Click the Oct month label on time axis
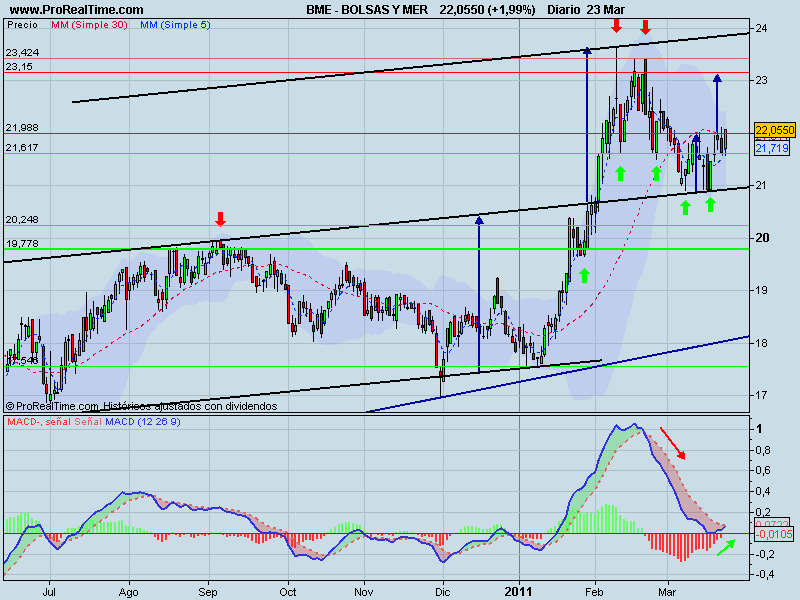This screenshot has height=600, width=800. click(x=288, y=592)
